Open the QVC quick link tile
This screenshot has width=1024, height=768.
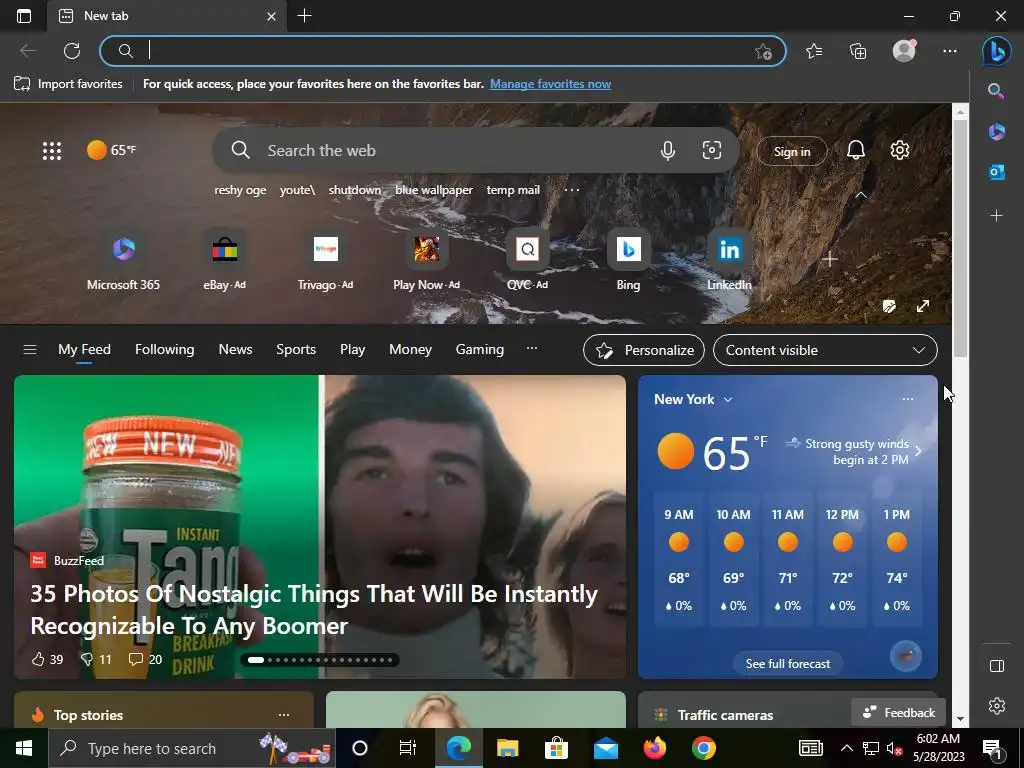(x=527, y=260)
